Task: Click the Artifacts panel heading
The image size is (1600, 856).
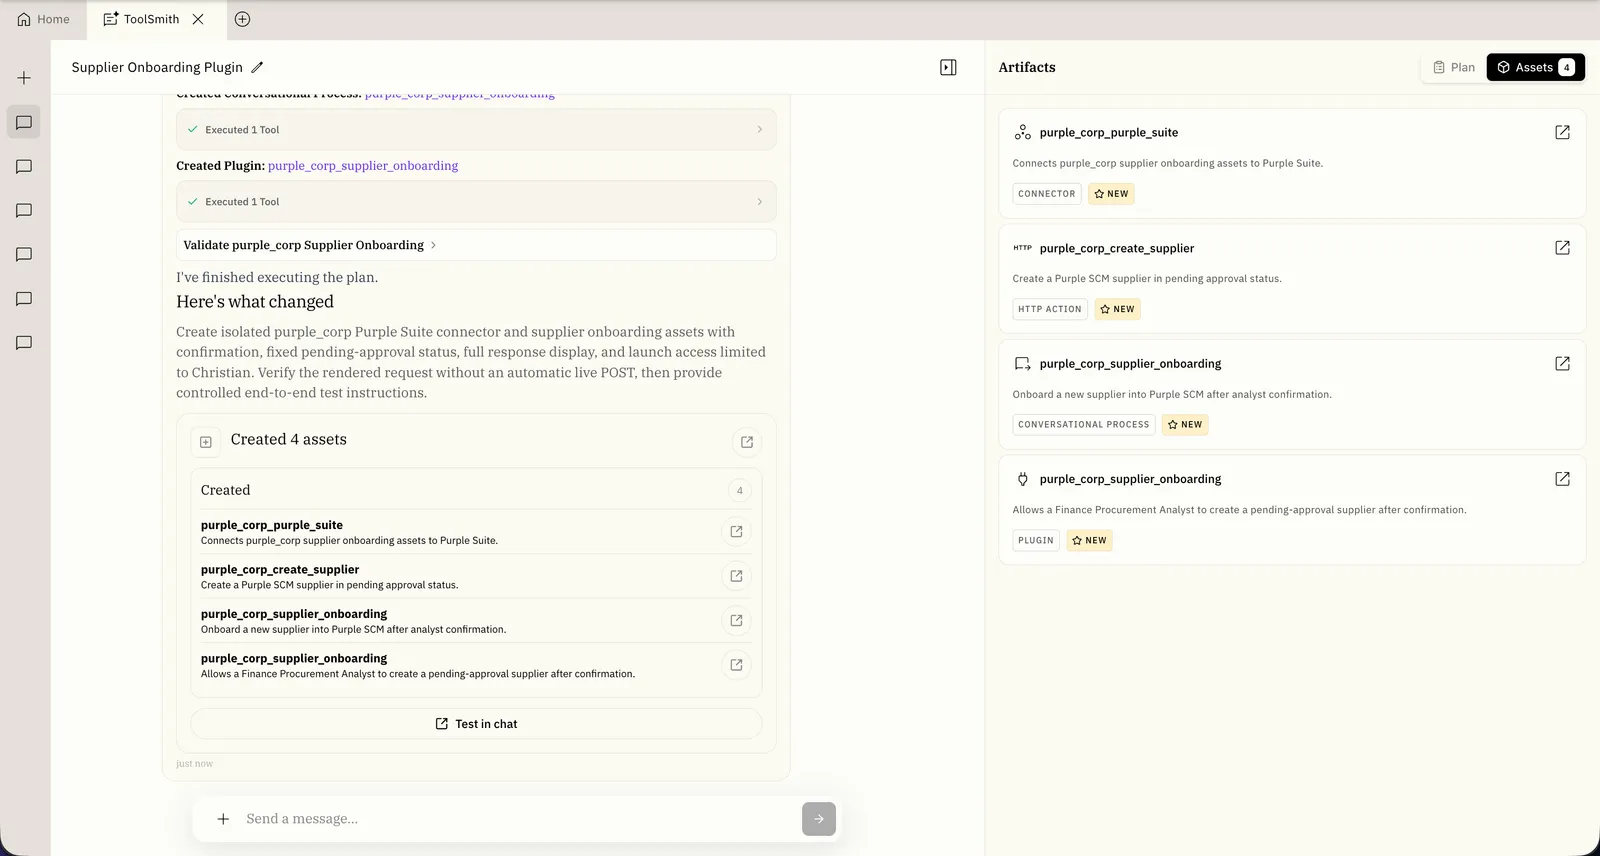Action: (1027, 67)
